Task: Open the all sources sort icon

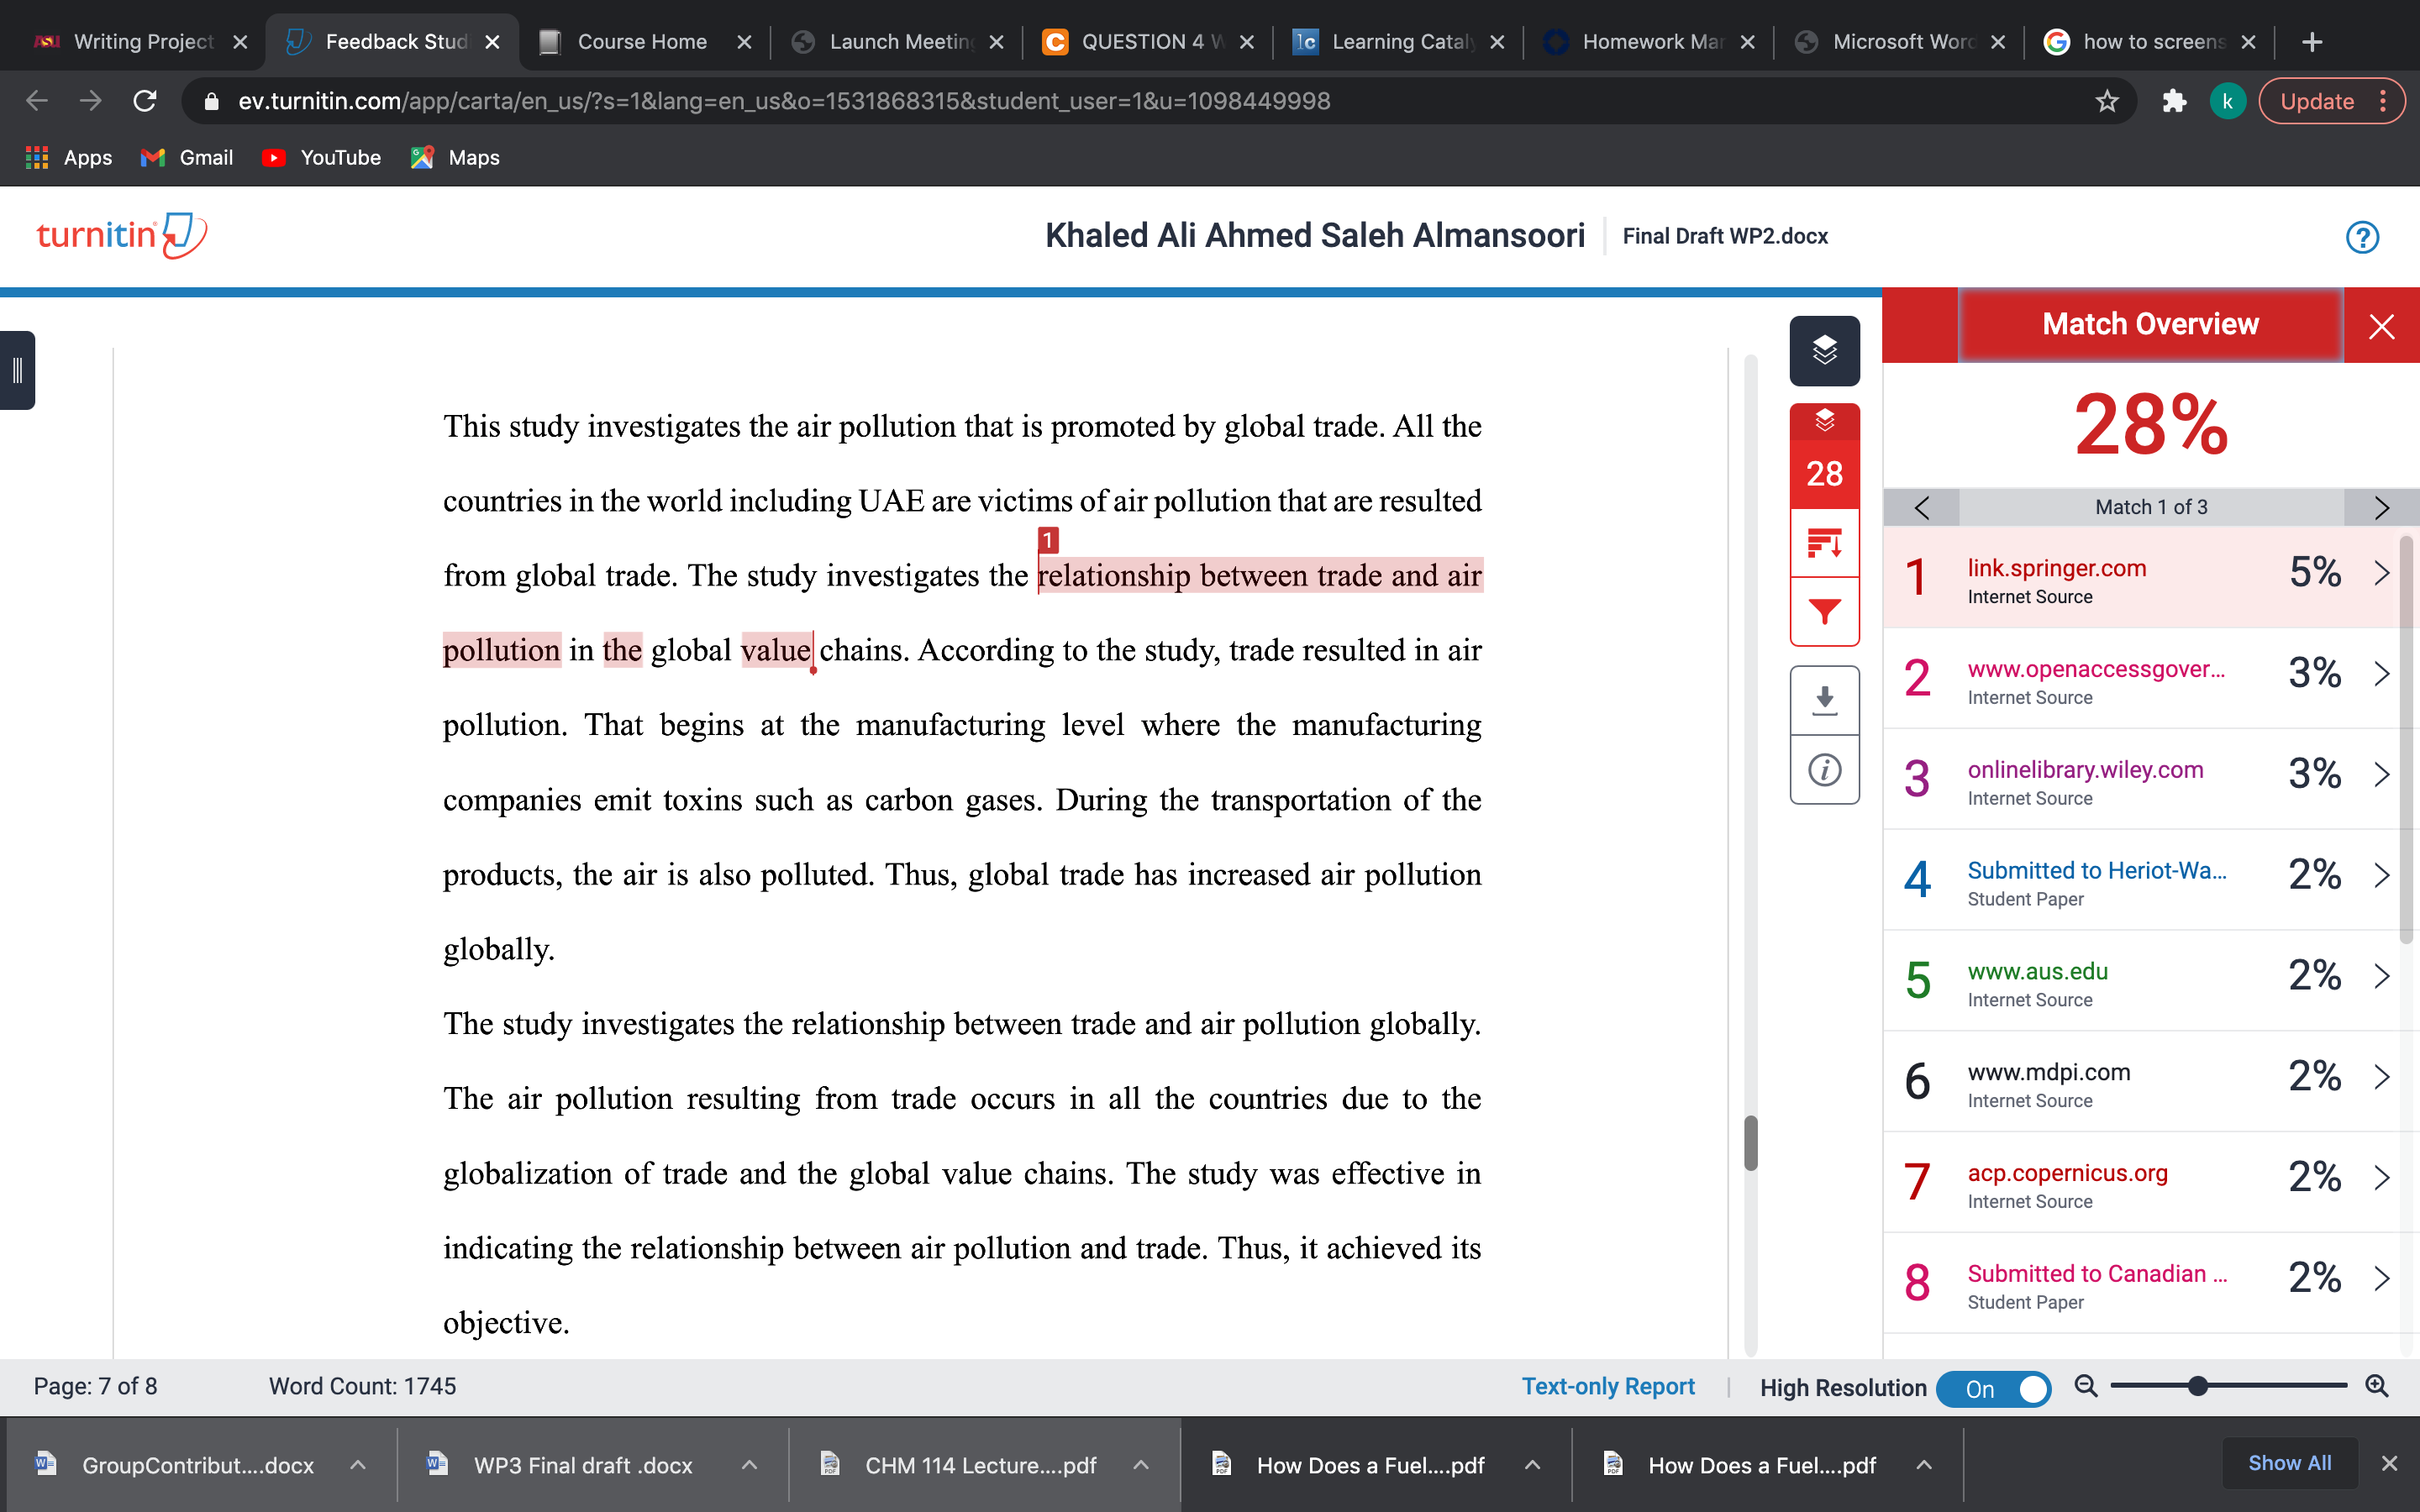Action: tap(1824, 543)
